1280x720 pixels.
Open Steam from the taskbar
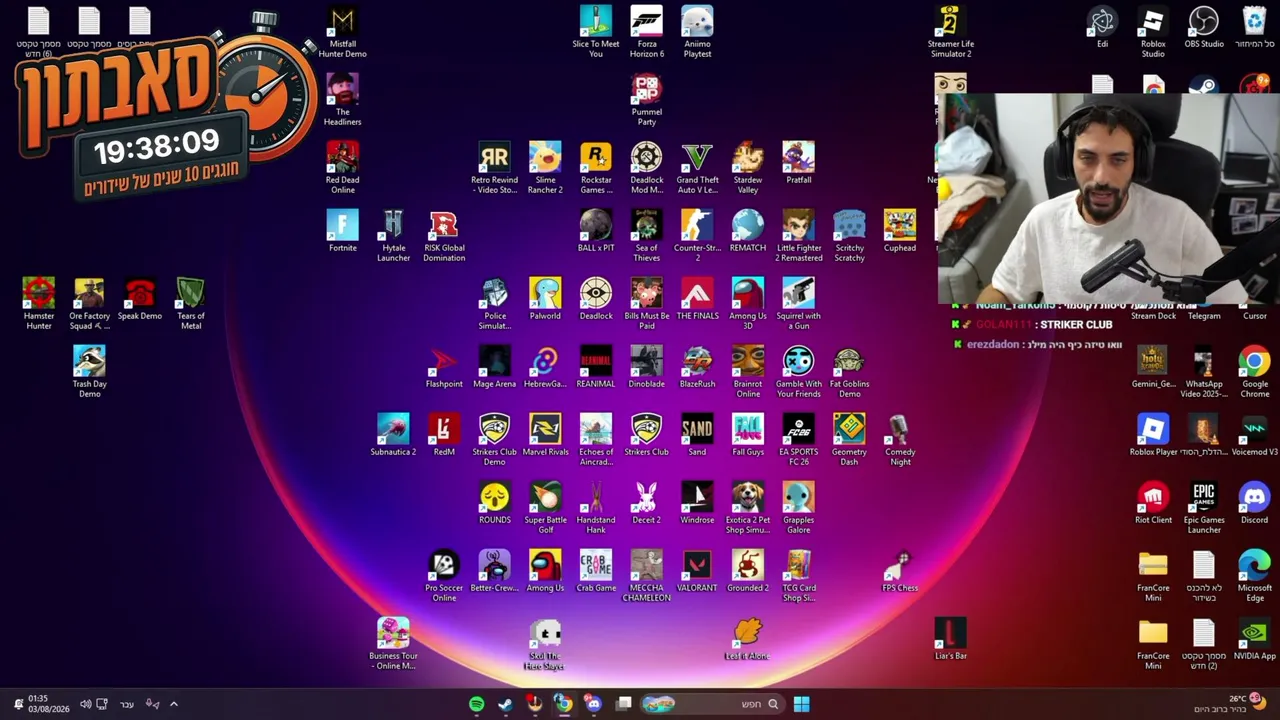click(505, 704)
